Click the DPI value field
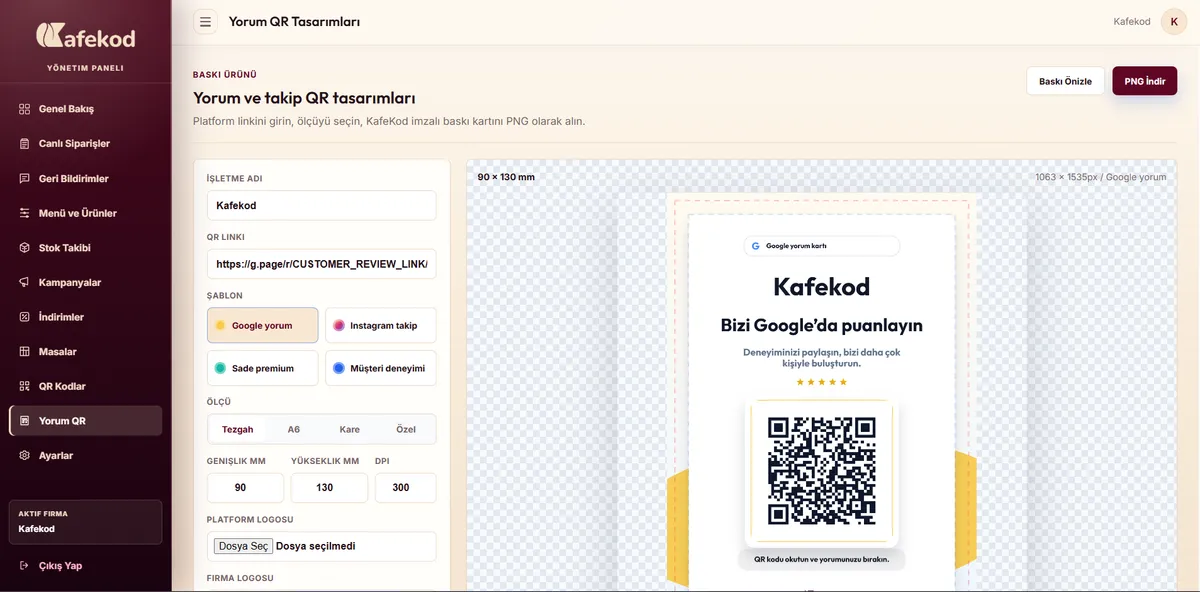Viewport: 1200px width, 592px height. (406, 488)
